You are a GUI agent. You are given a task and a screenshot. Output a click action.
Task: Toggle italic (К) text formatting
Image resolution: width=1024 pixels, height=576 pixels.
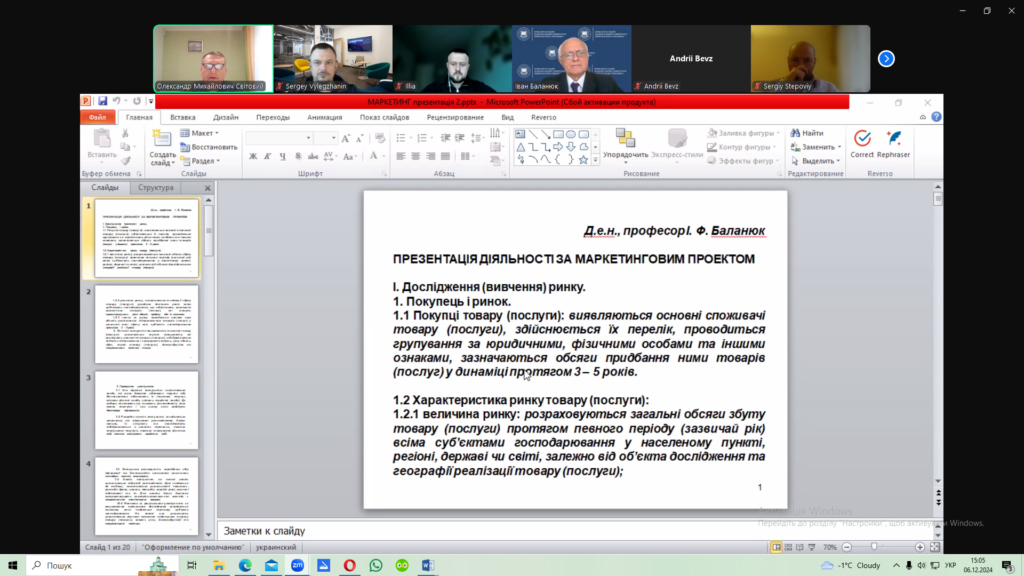pyautogui.click(x=268, y=156)
